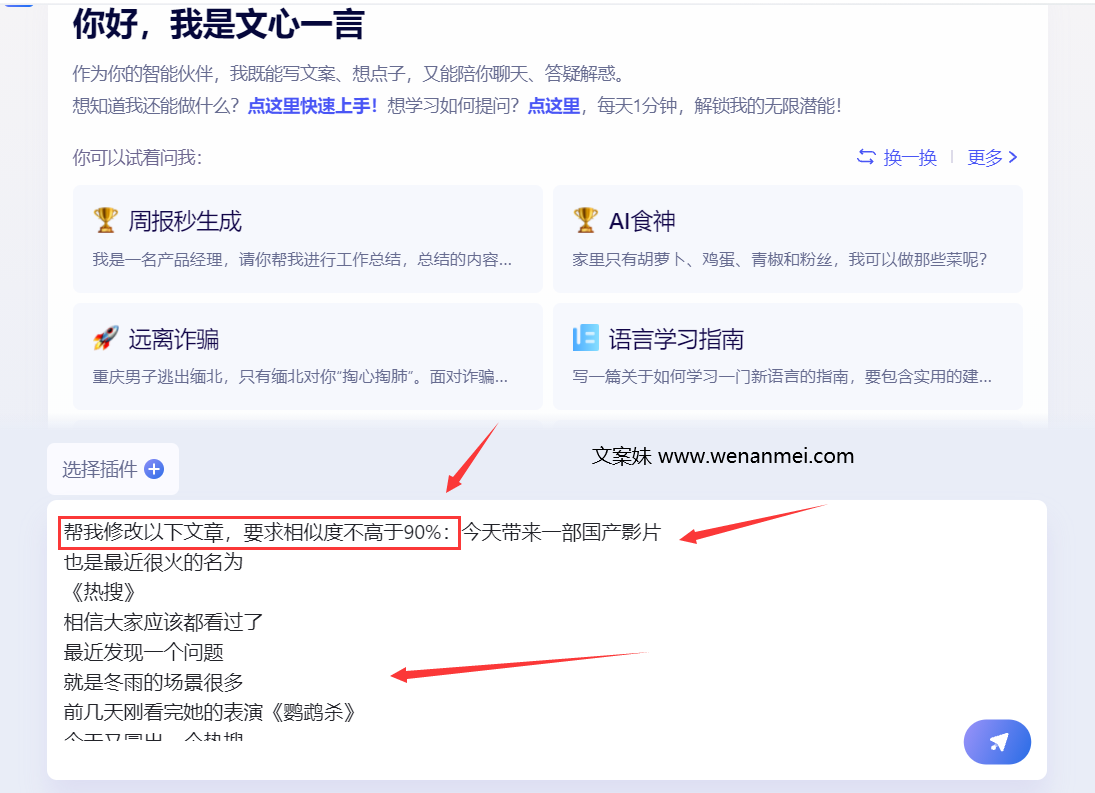This screenshot has height=793, width=1095.
Task: Expand more suggestions via the 更多 chevron
Action: [x=1013, y=157]
